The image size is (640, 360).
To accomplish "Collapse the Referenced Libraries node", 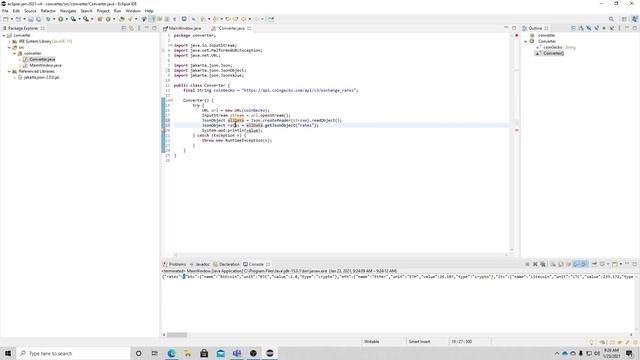I will pyautogui.click(x=9, y=71).
